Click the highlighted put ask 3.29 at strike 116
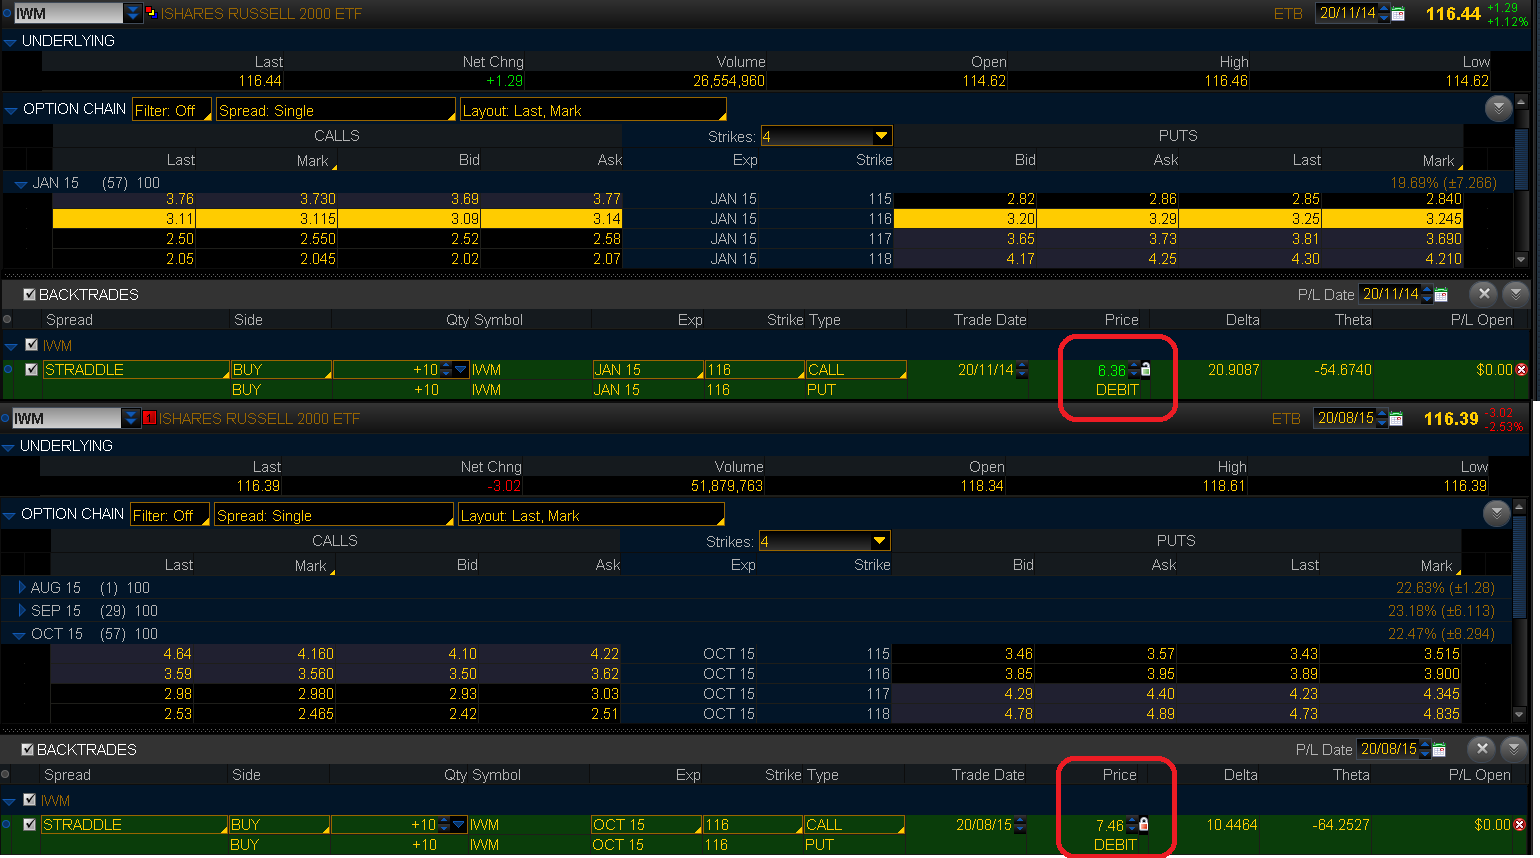The image size is (1540, 858). tap(1163, 219)
